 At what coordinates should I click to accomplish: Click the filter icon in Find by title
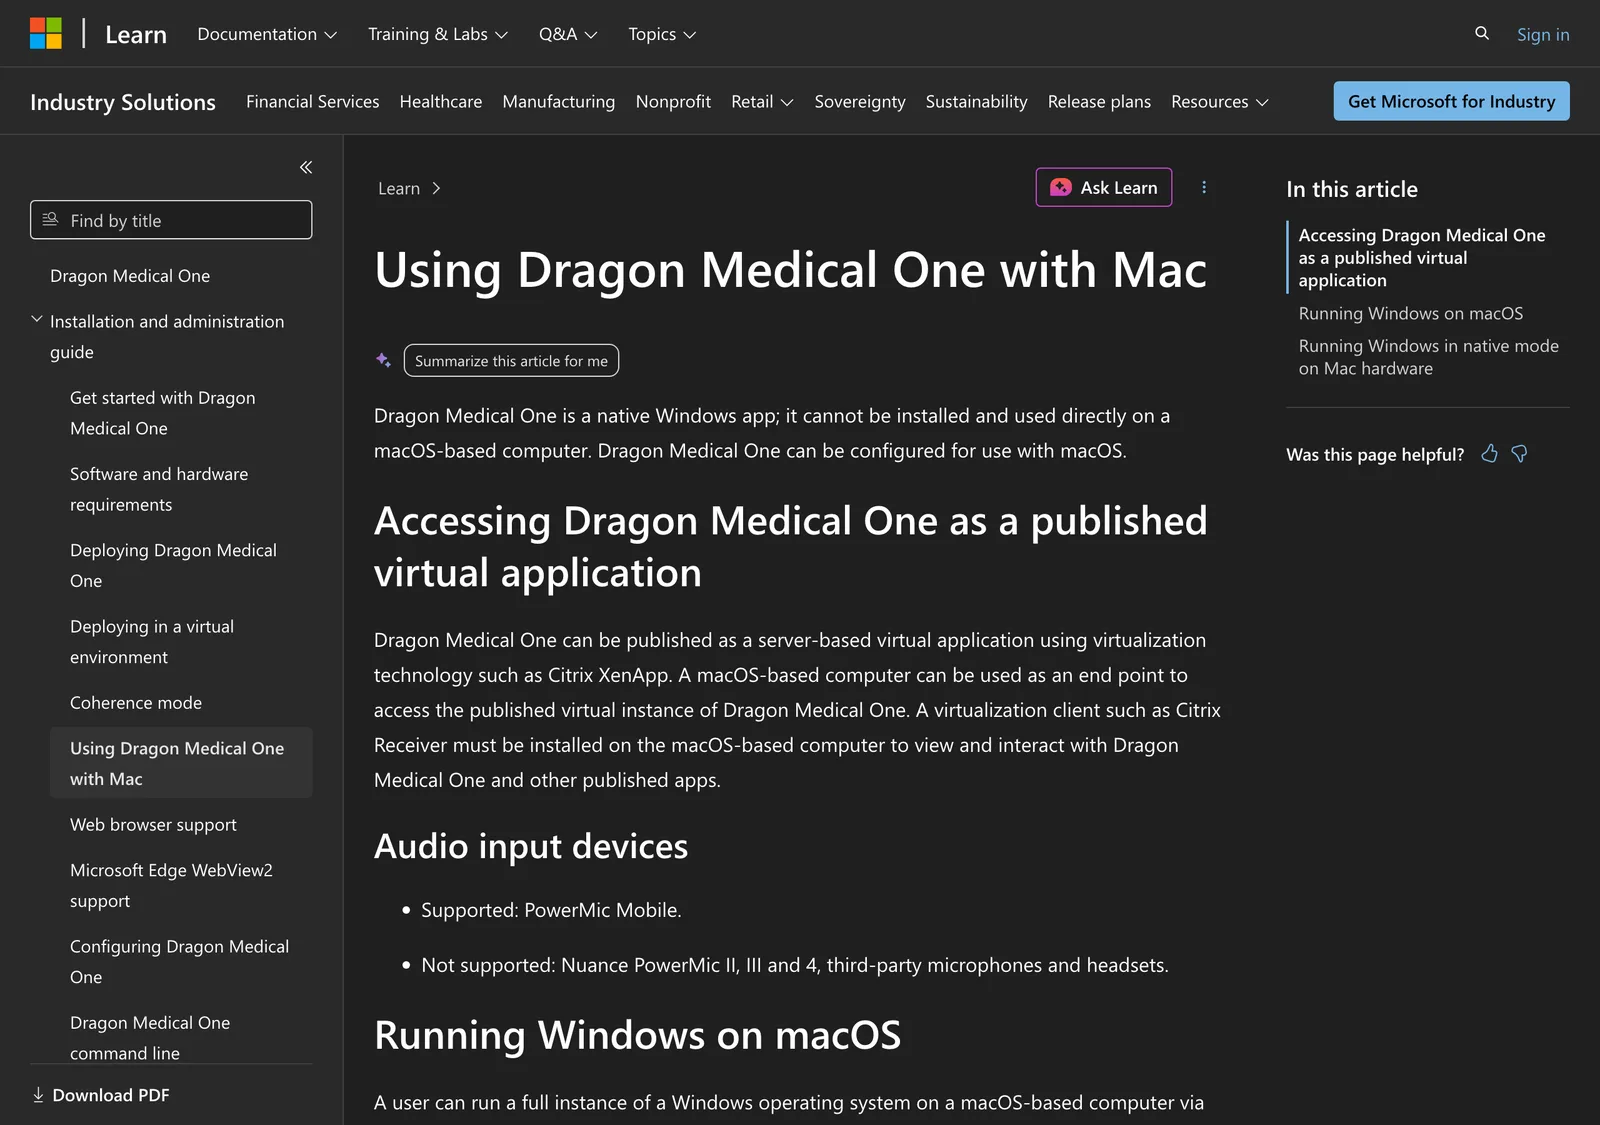[x=50, y=220]
